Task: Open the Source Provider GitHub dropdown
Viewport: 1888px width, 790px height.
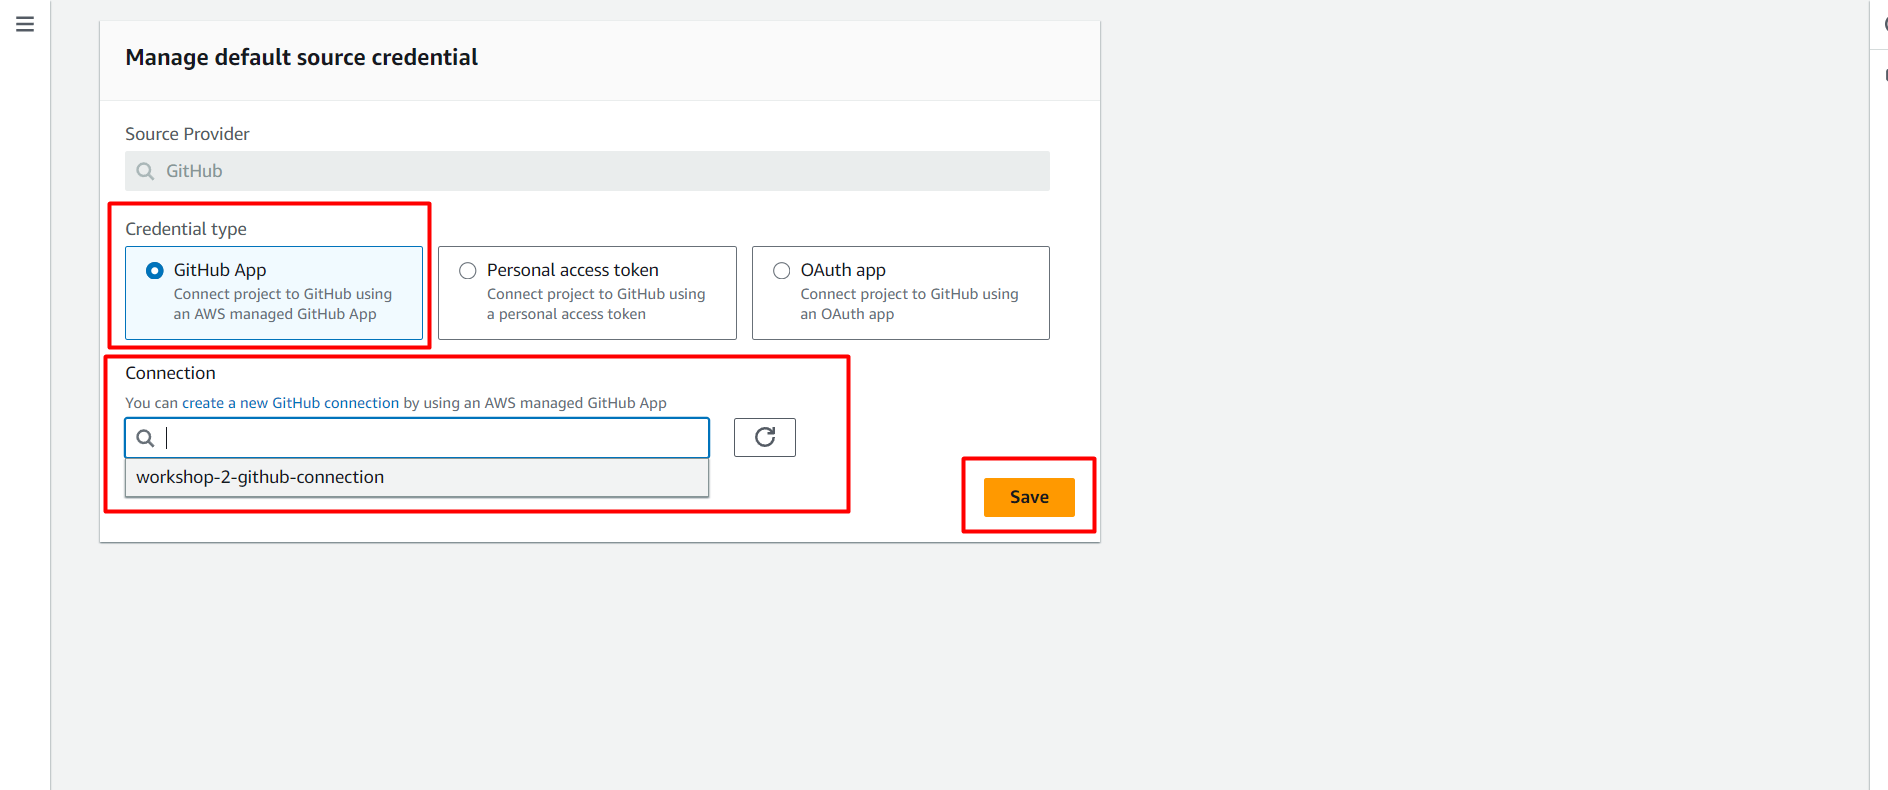Action: 587,171
